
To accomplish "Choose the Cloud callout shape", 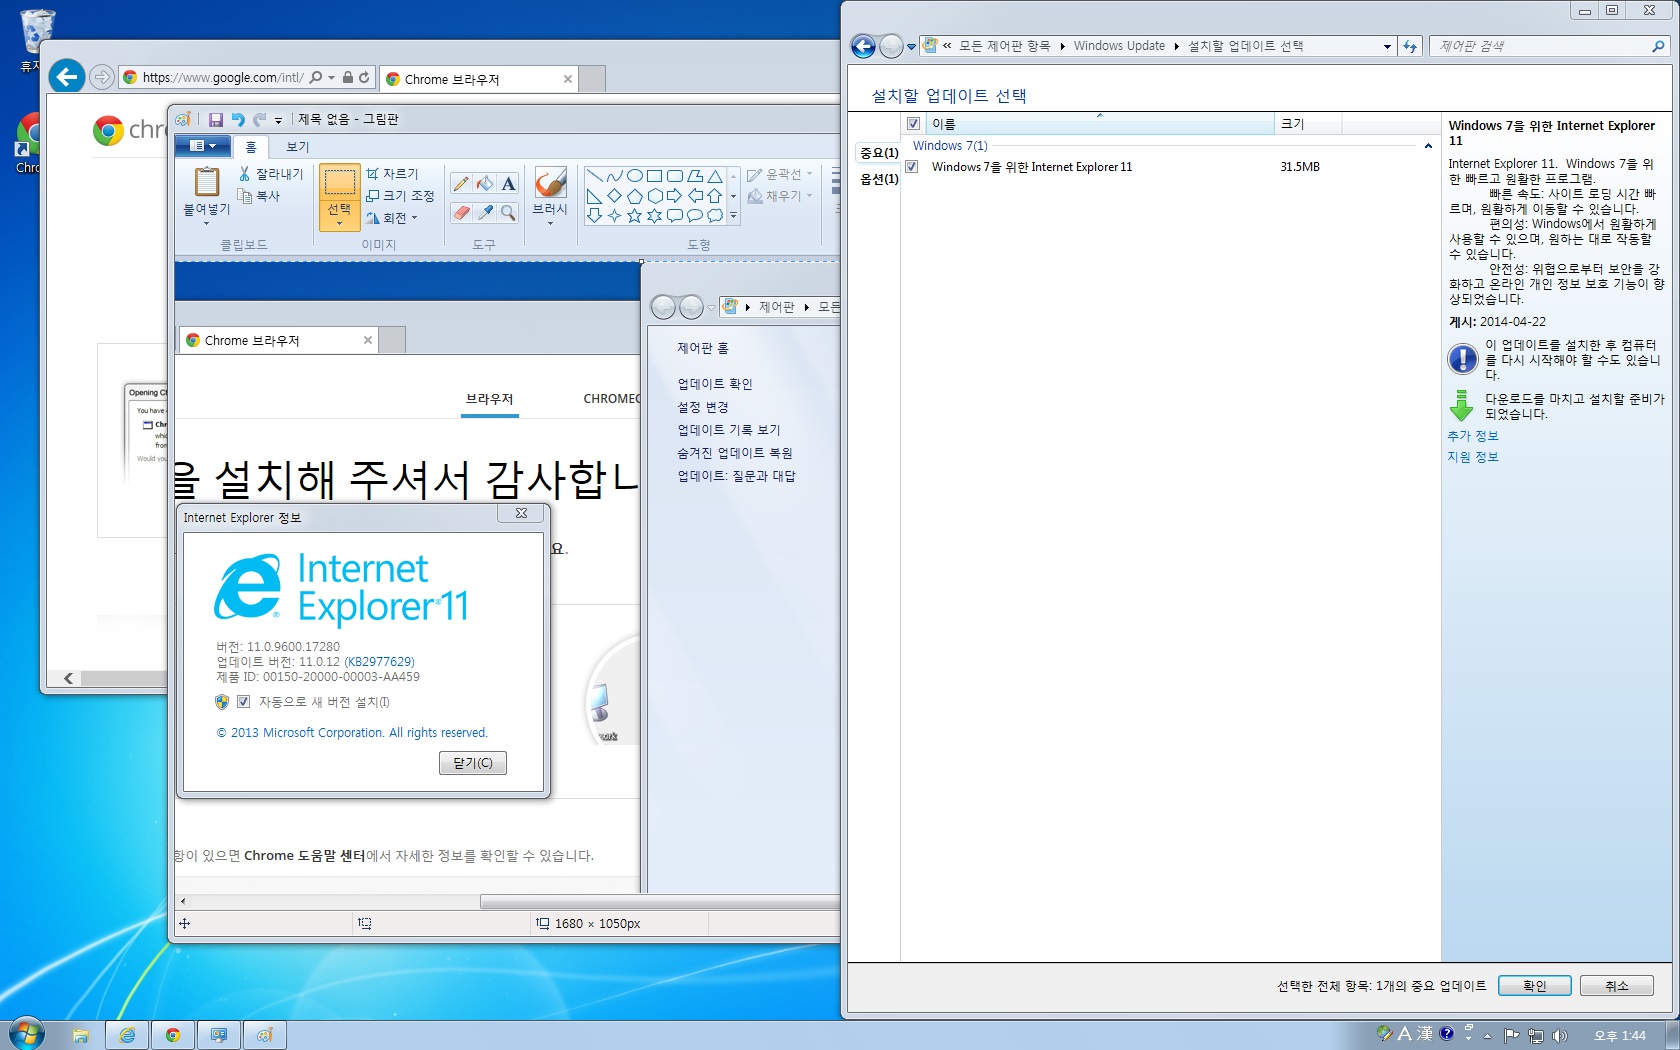I will click(715, 216).
